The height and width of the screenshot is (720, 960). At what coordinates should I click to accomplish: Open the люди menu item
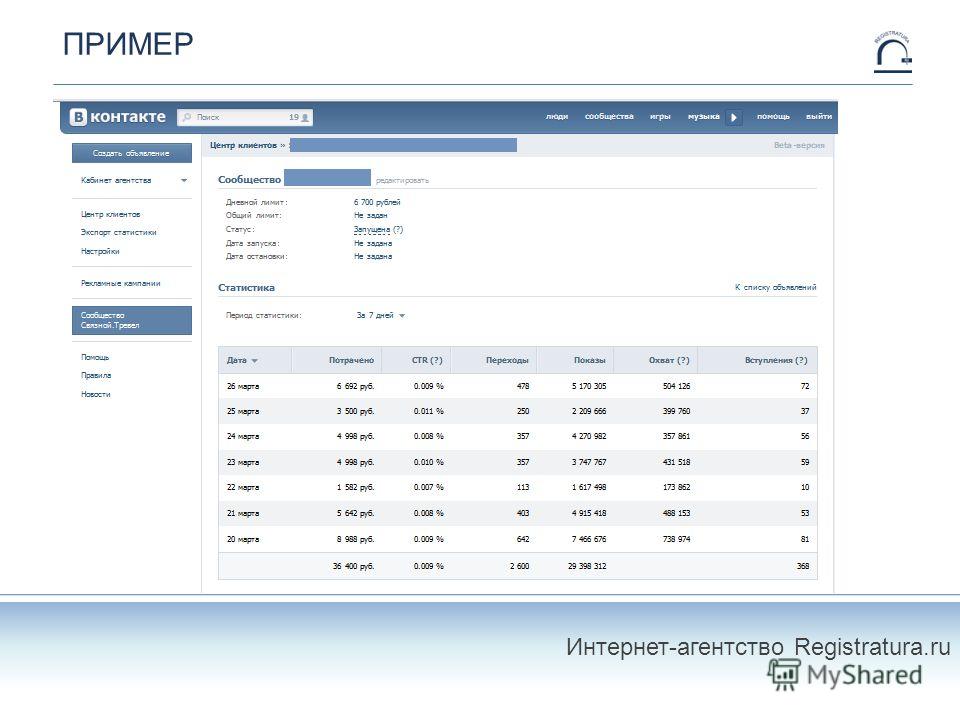point(557,116)
